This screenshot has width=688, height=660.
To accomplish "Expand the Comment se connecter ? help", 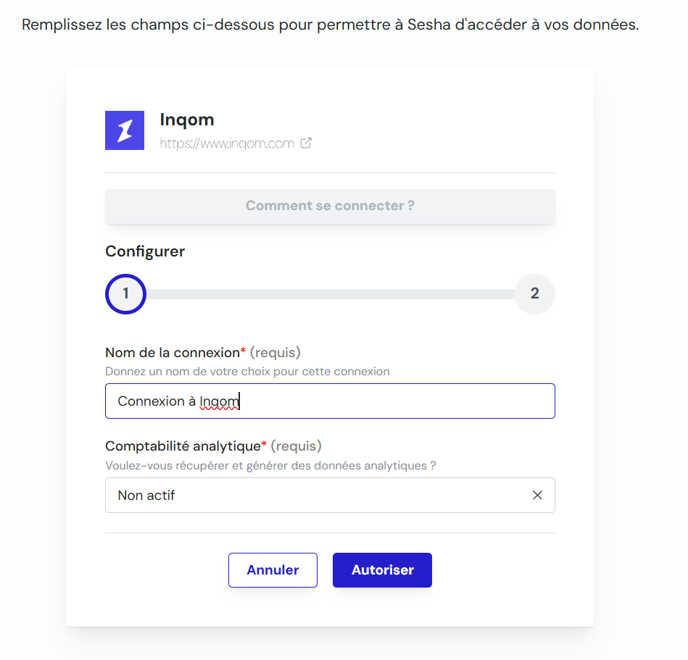I will 330,206.
